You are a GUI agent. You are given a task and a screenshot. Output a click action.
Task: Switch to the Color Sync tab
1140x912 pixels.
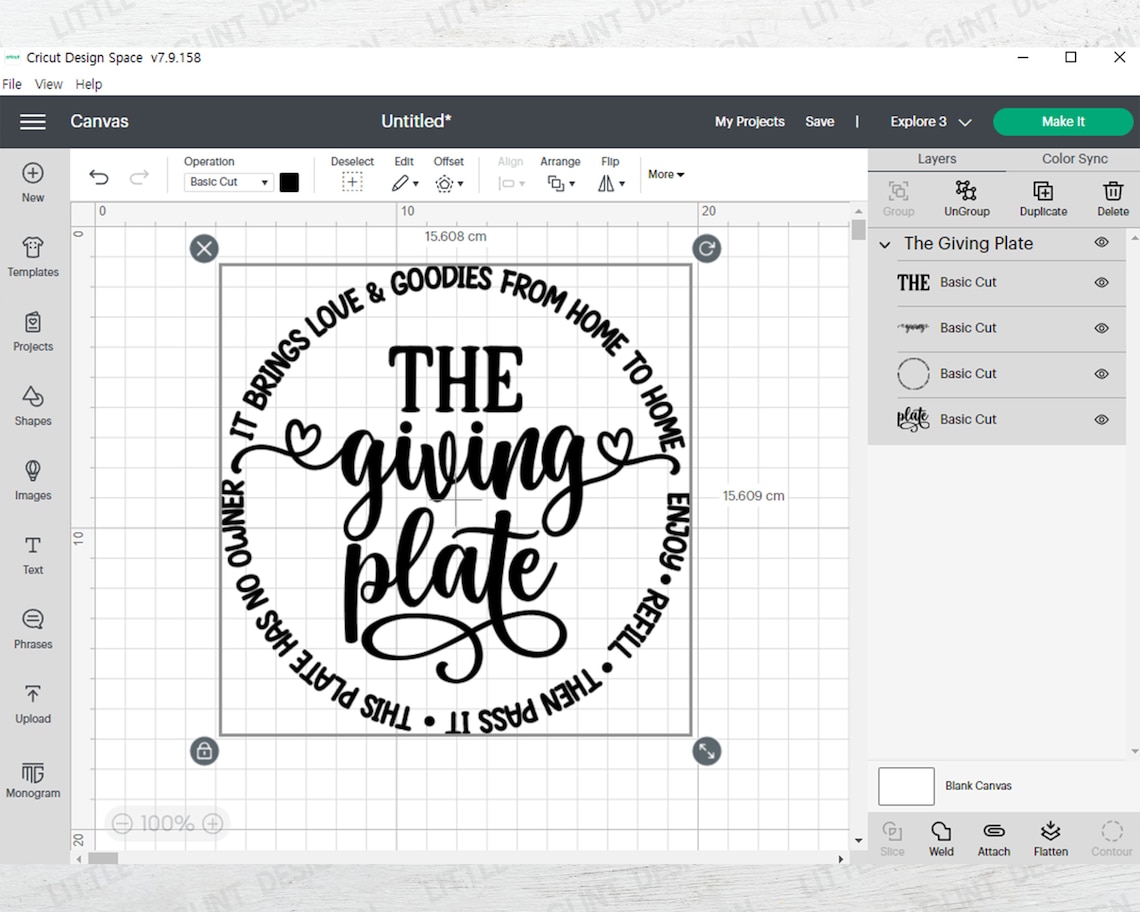pyautogui.click(x=1074, y=158)
